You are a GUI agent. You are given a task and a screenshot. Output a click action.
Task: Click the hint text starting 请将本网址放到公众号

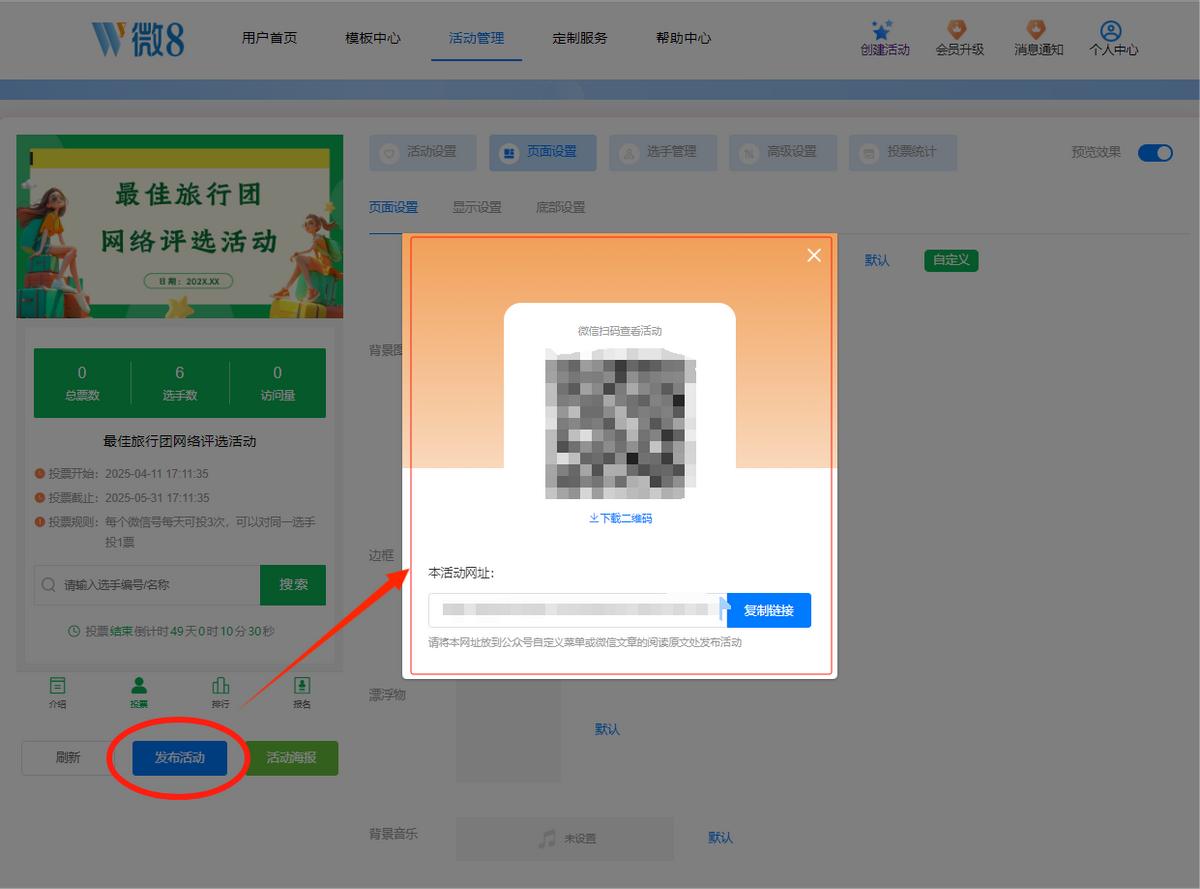pos(585,642)
